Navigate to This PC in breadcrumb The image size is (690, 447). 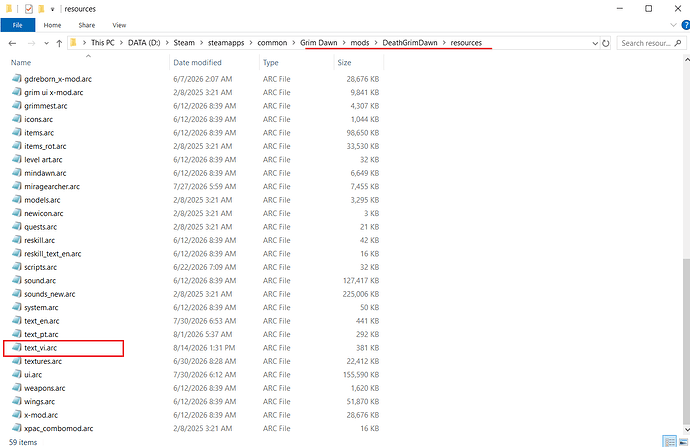tap(103, 43)
